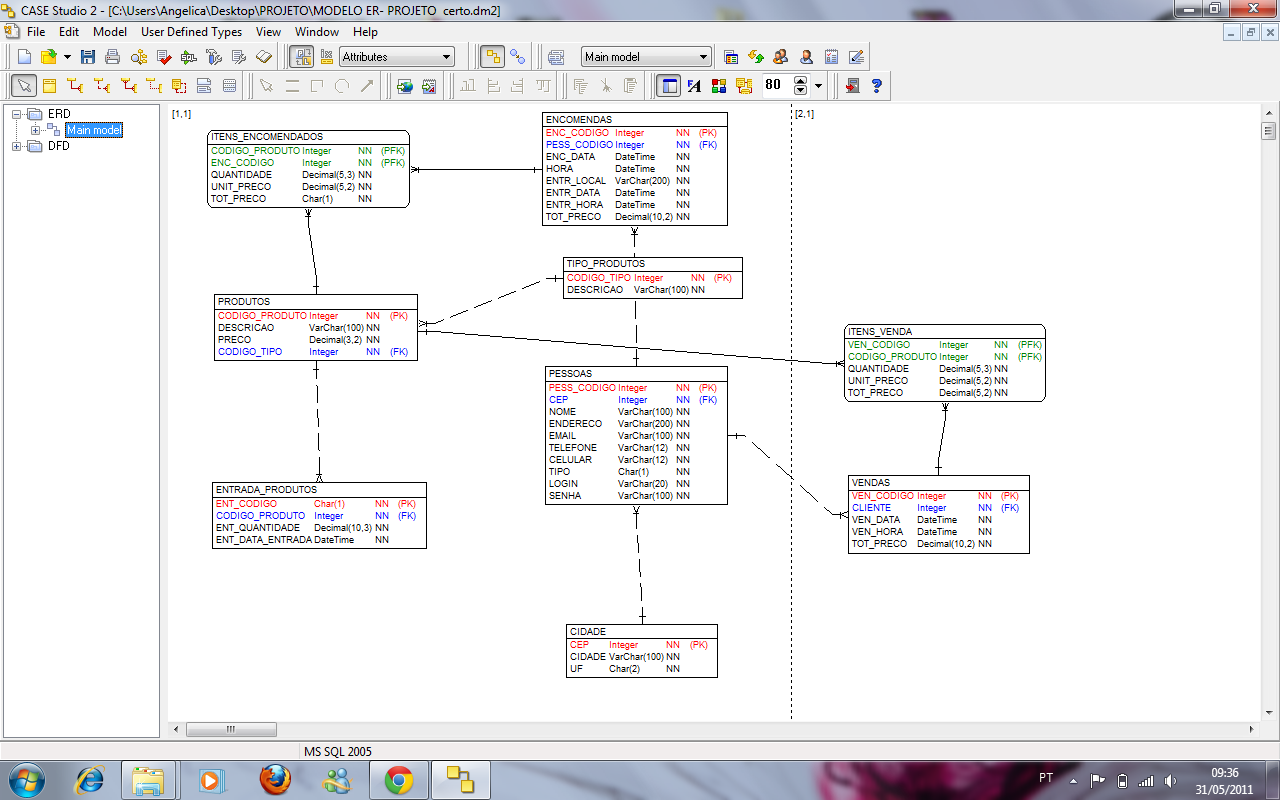Open the Model menu

coord(110,31)
